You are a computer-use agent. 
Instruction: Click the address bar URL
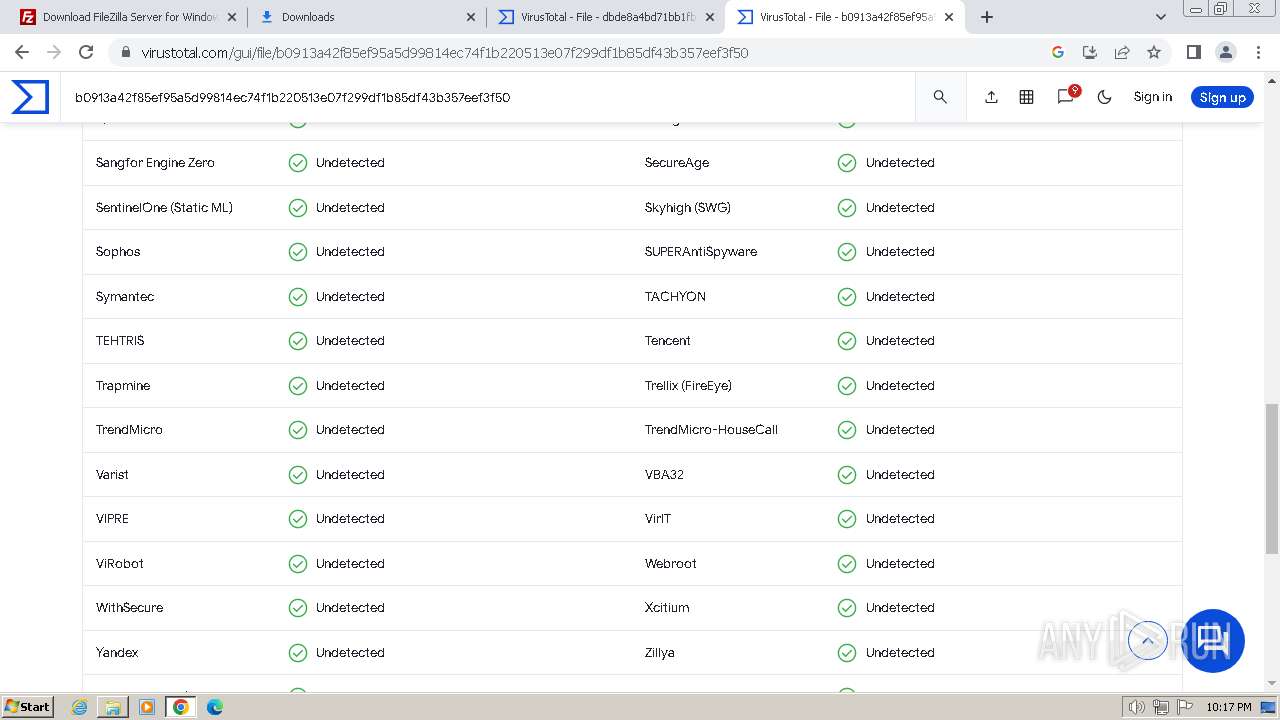(444, 53)
